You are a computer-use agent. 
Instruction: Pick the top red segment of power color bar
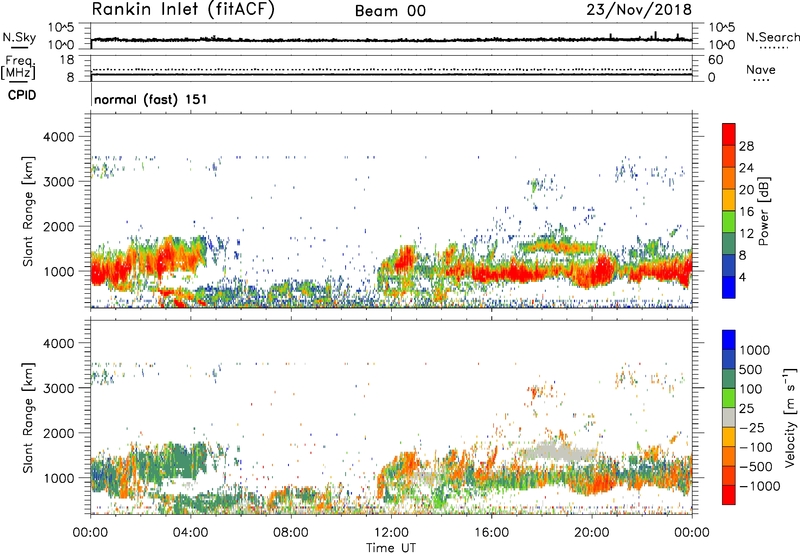729,134
